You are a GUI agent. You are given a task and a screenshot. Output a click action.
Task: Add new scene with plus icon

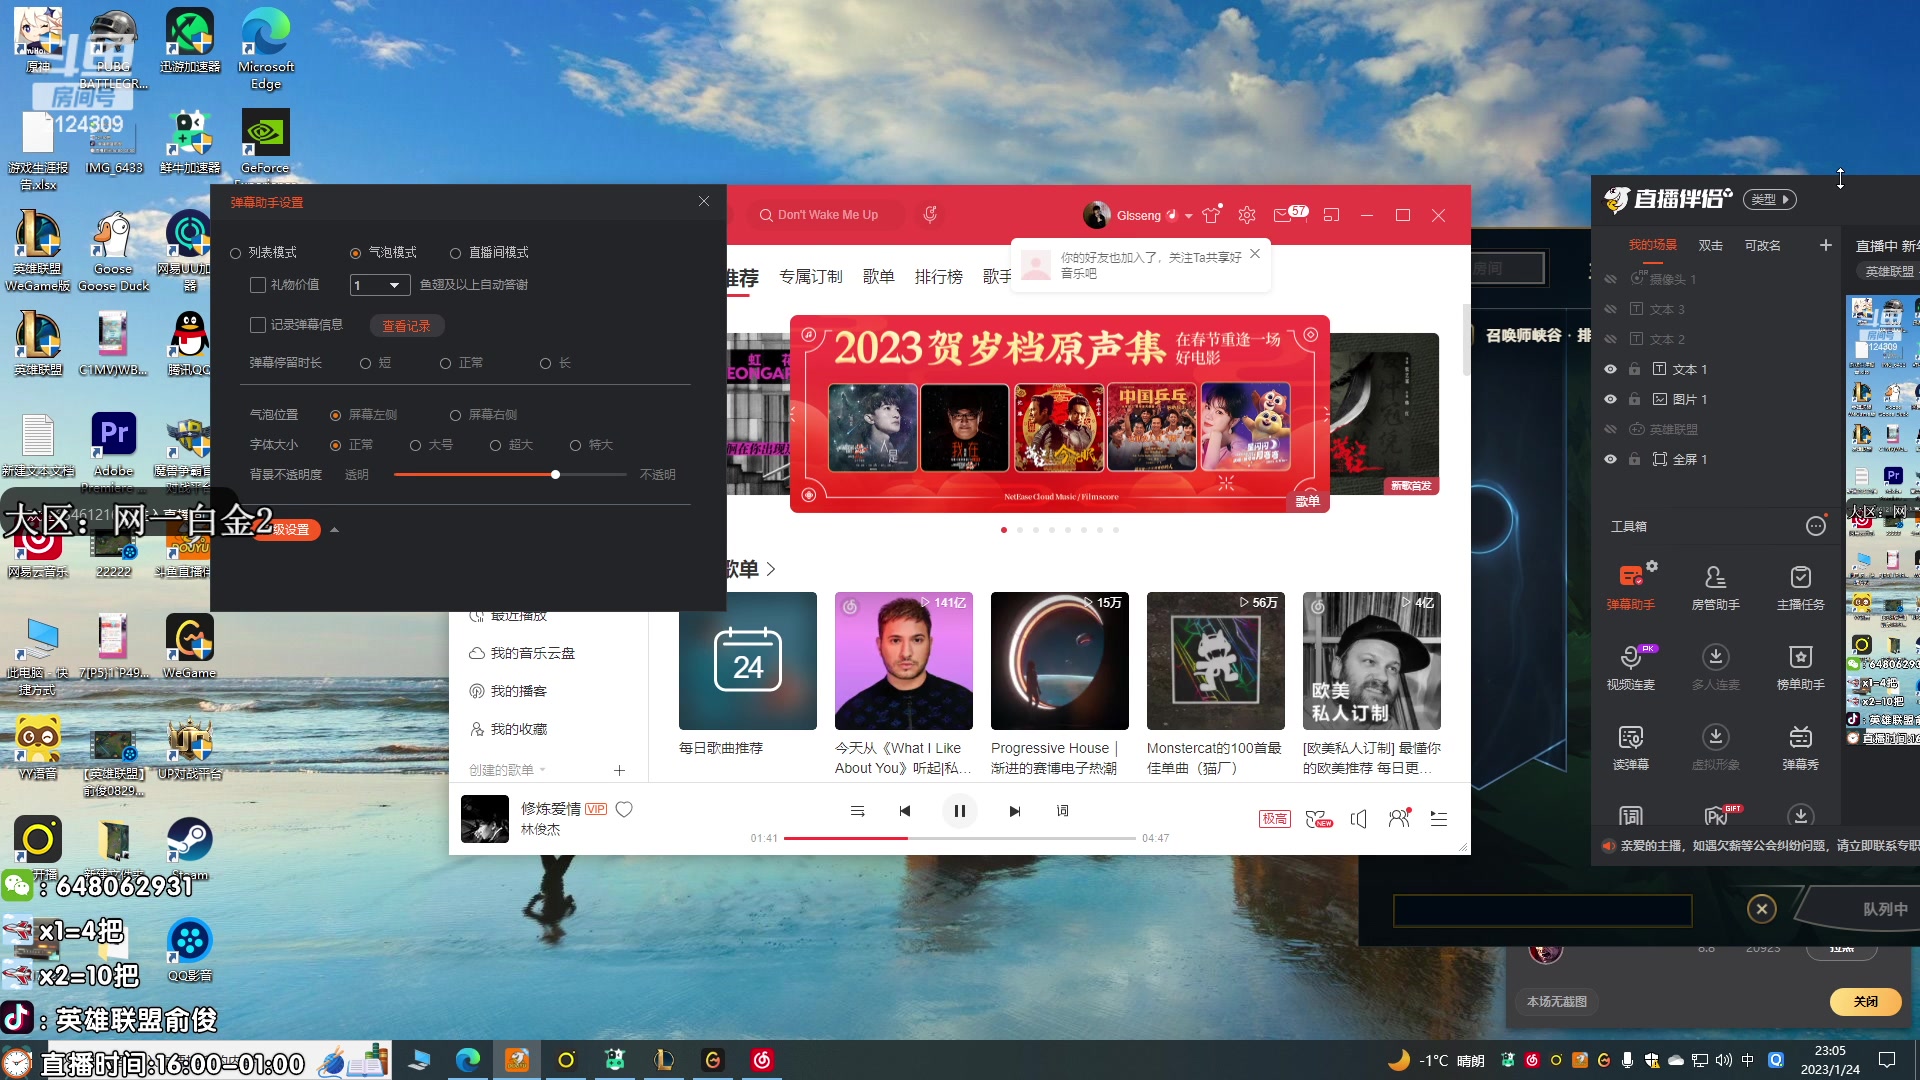(x=1826, y=245)
